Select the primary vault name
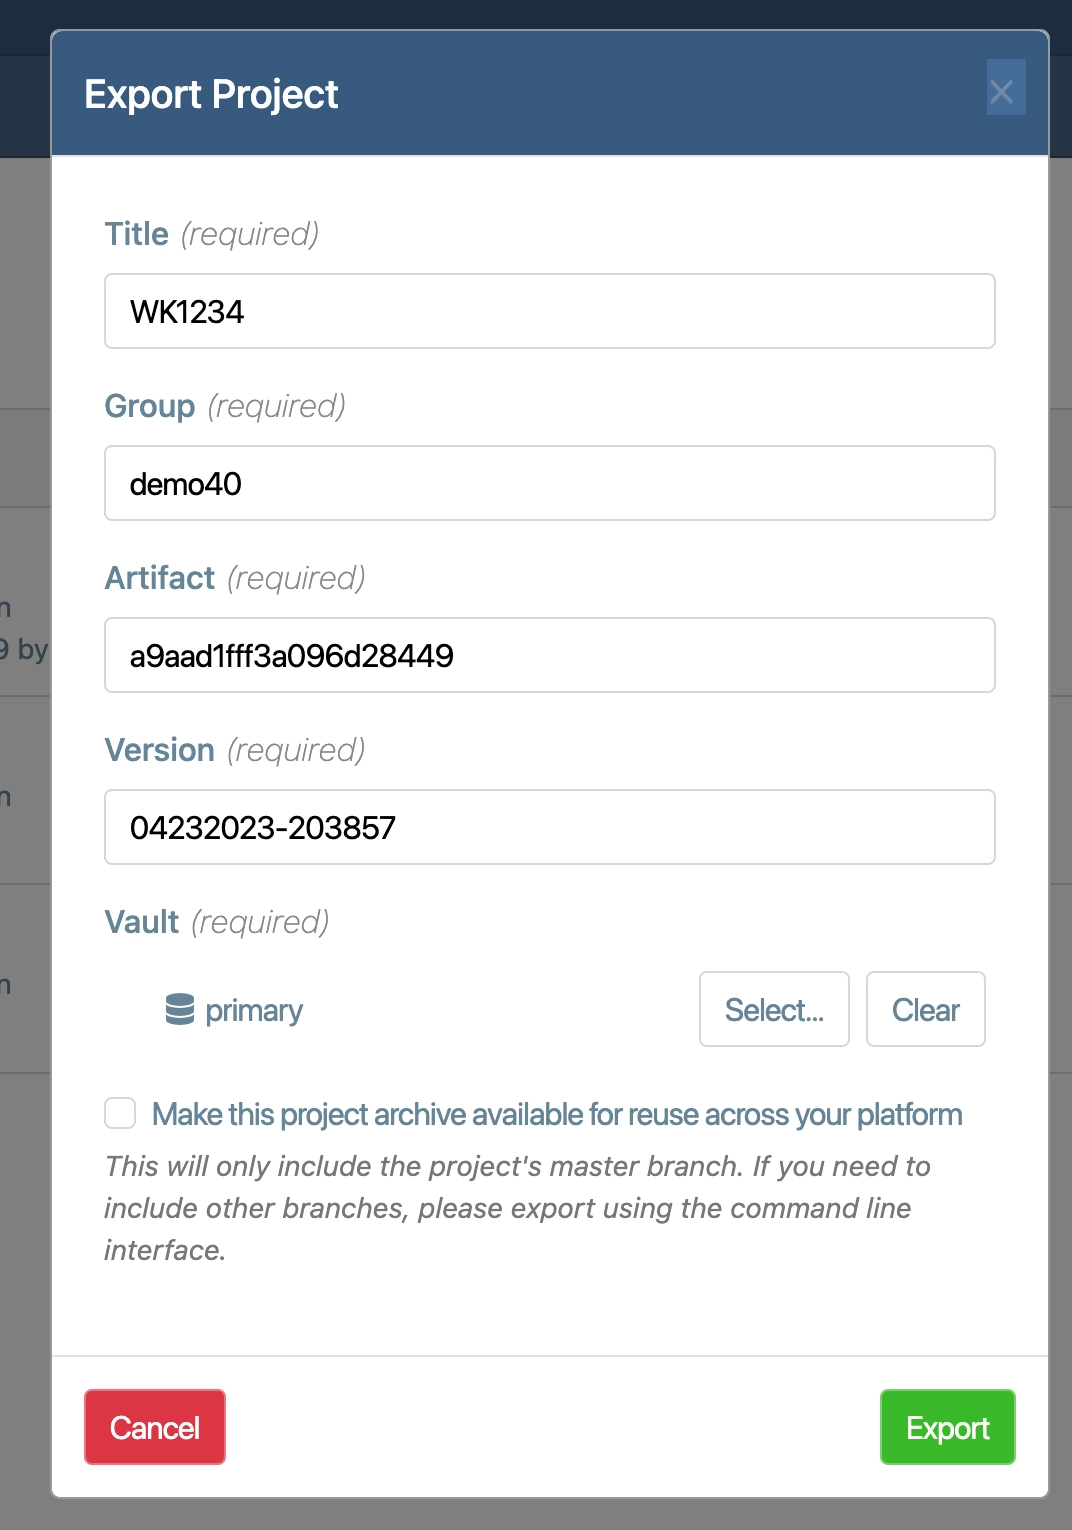This screenshot has width=1072, height=1530. pyautogui.click(x=254, y=1010)
